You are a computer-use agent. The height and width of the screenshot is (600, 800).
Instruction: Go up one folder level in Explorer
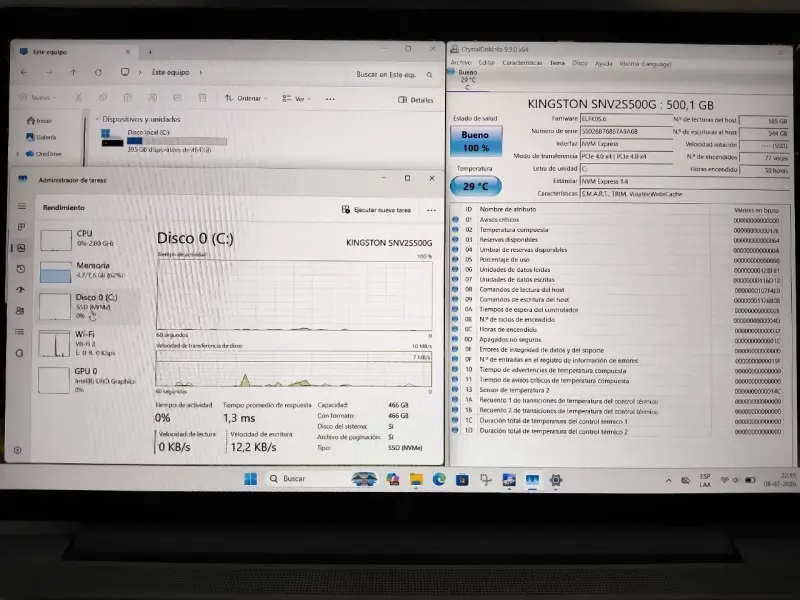73,72
